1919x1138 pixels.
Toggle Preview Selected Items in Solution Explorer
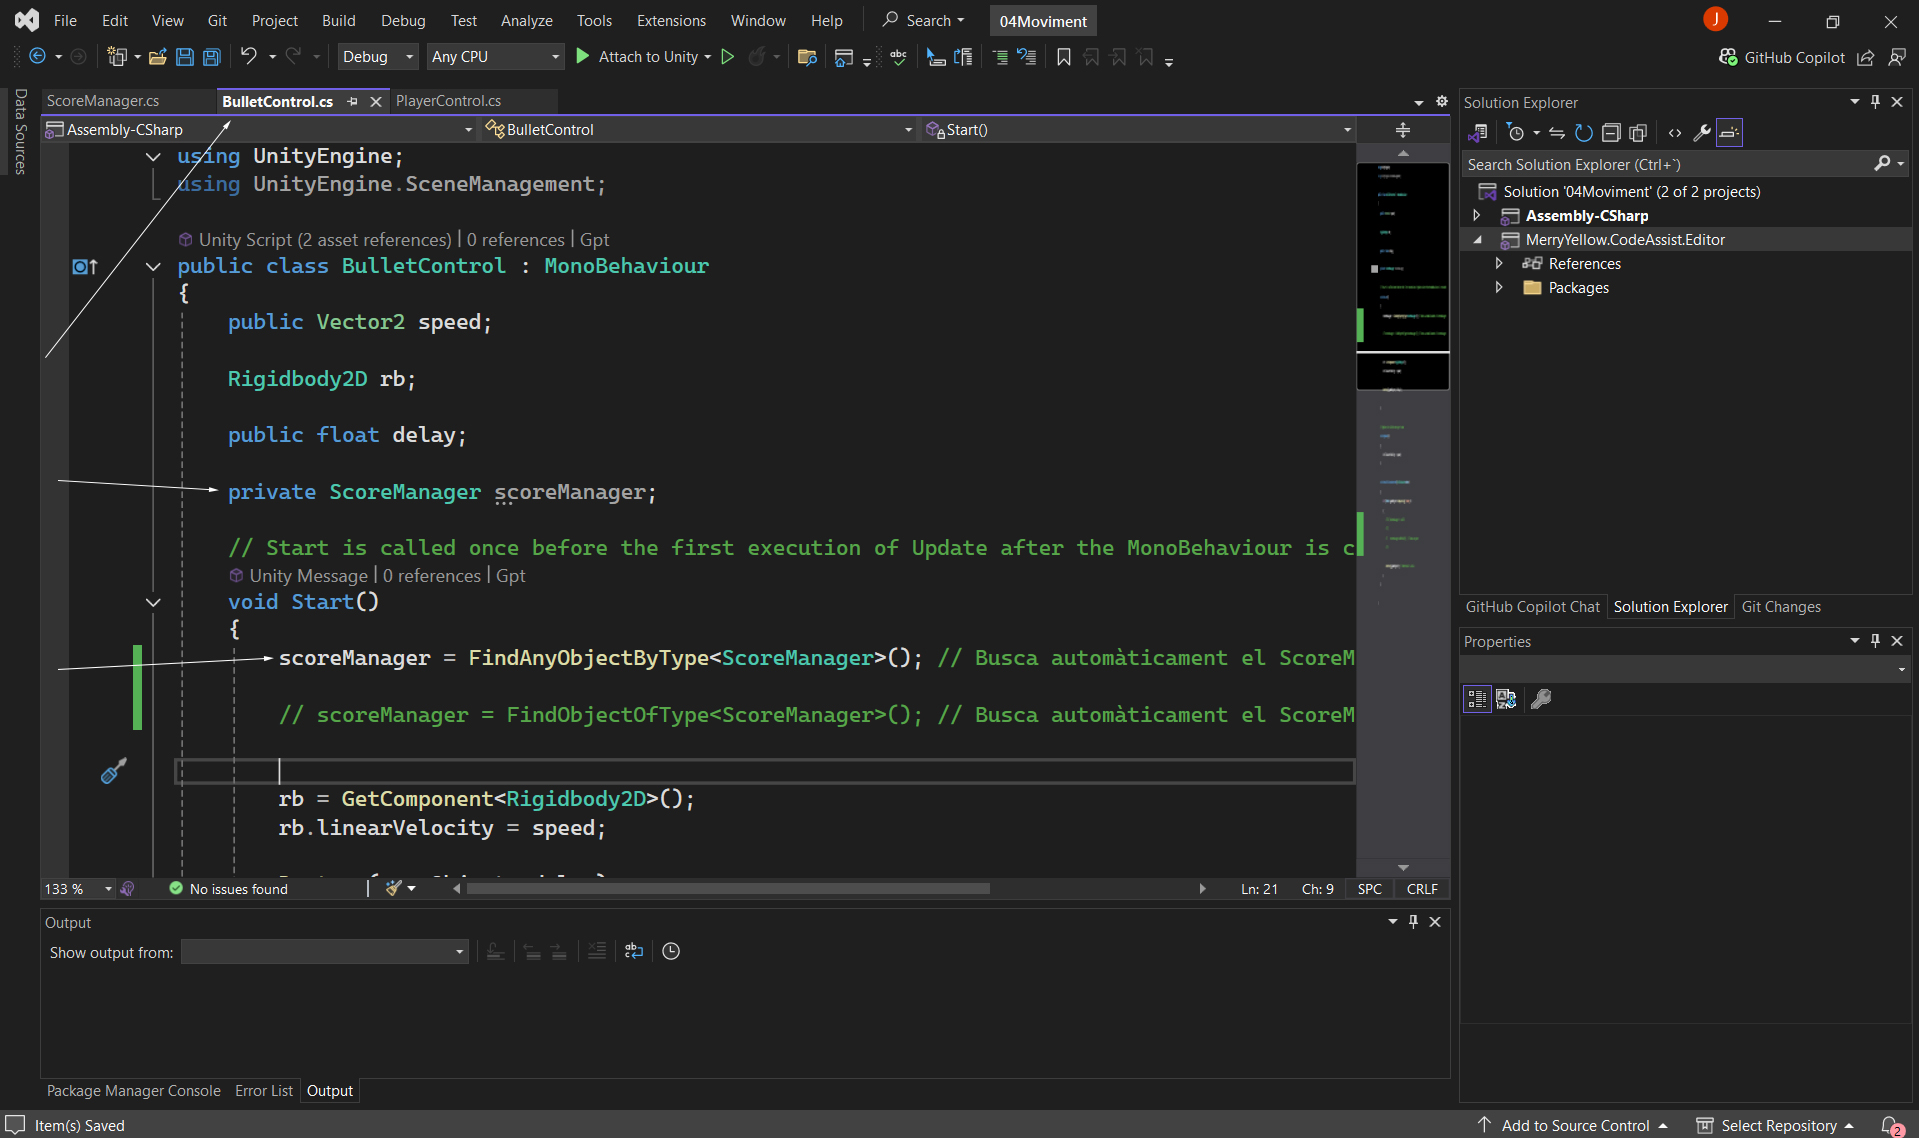click(x=1729, y=133)
